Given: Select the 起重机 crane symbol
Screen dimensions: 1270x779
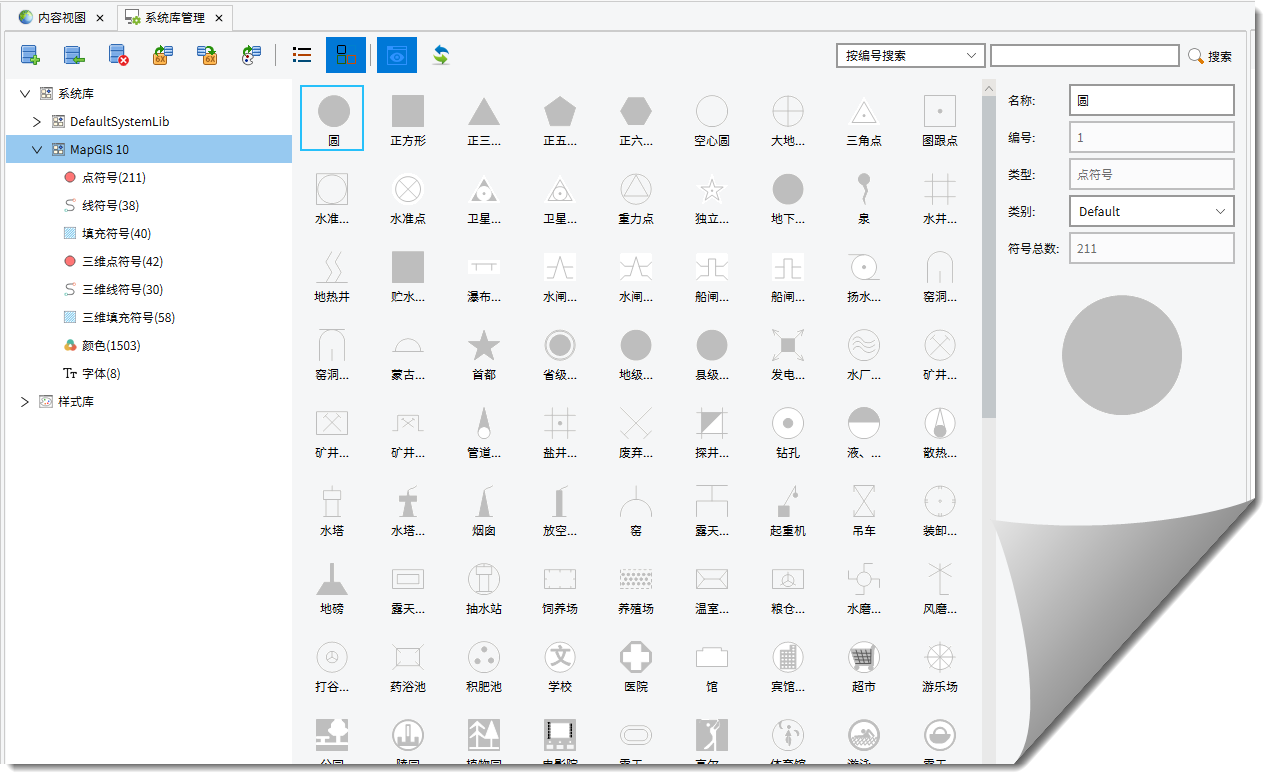Looking at the screenshot, I should 788,508.
